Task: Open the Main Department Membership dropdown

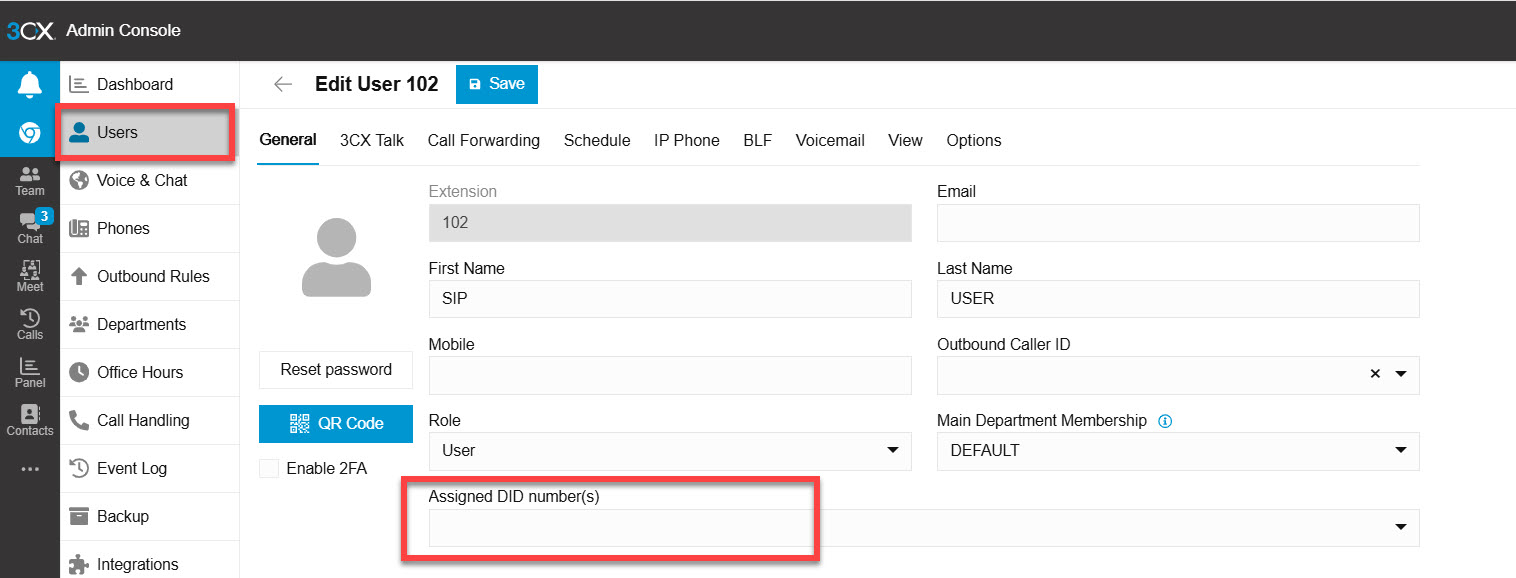Action: pos(1400,451)
